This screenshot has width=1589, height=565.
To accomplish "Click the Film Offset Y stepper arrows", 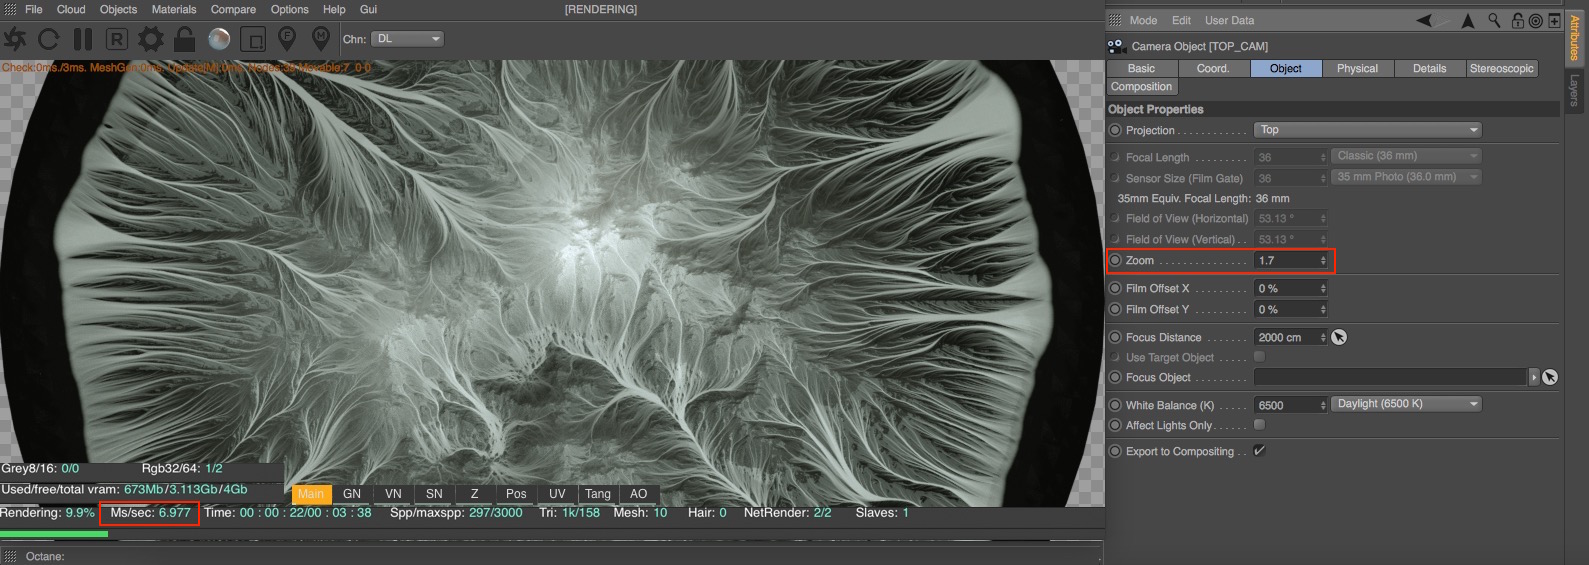I will point(1323,309).
